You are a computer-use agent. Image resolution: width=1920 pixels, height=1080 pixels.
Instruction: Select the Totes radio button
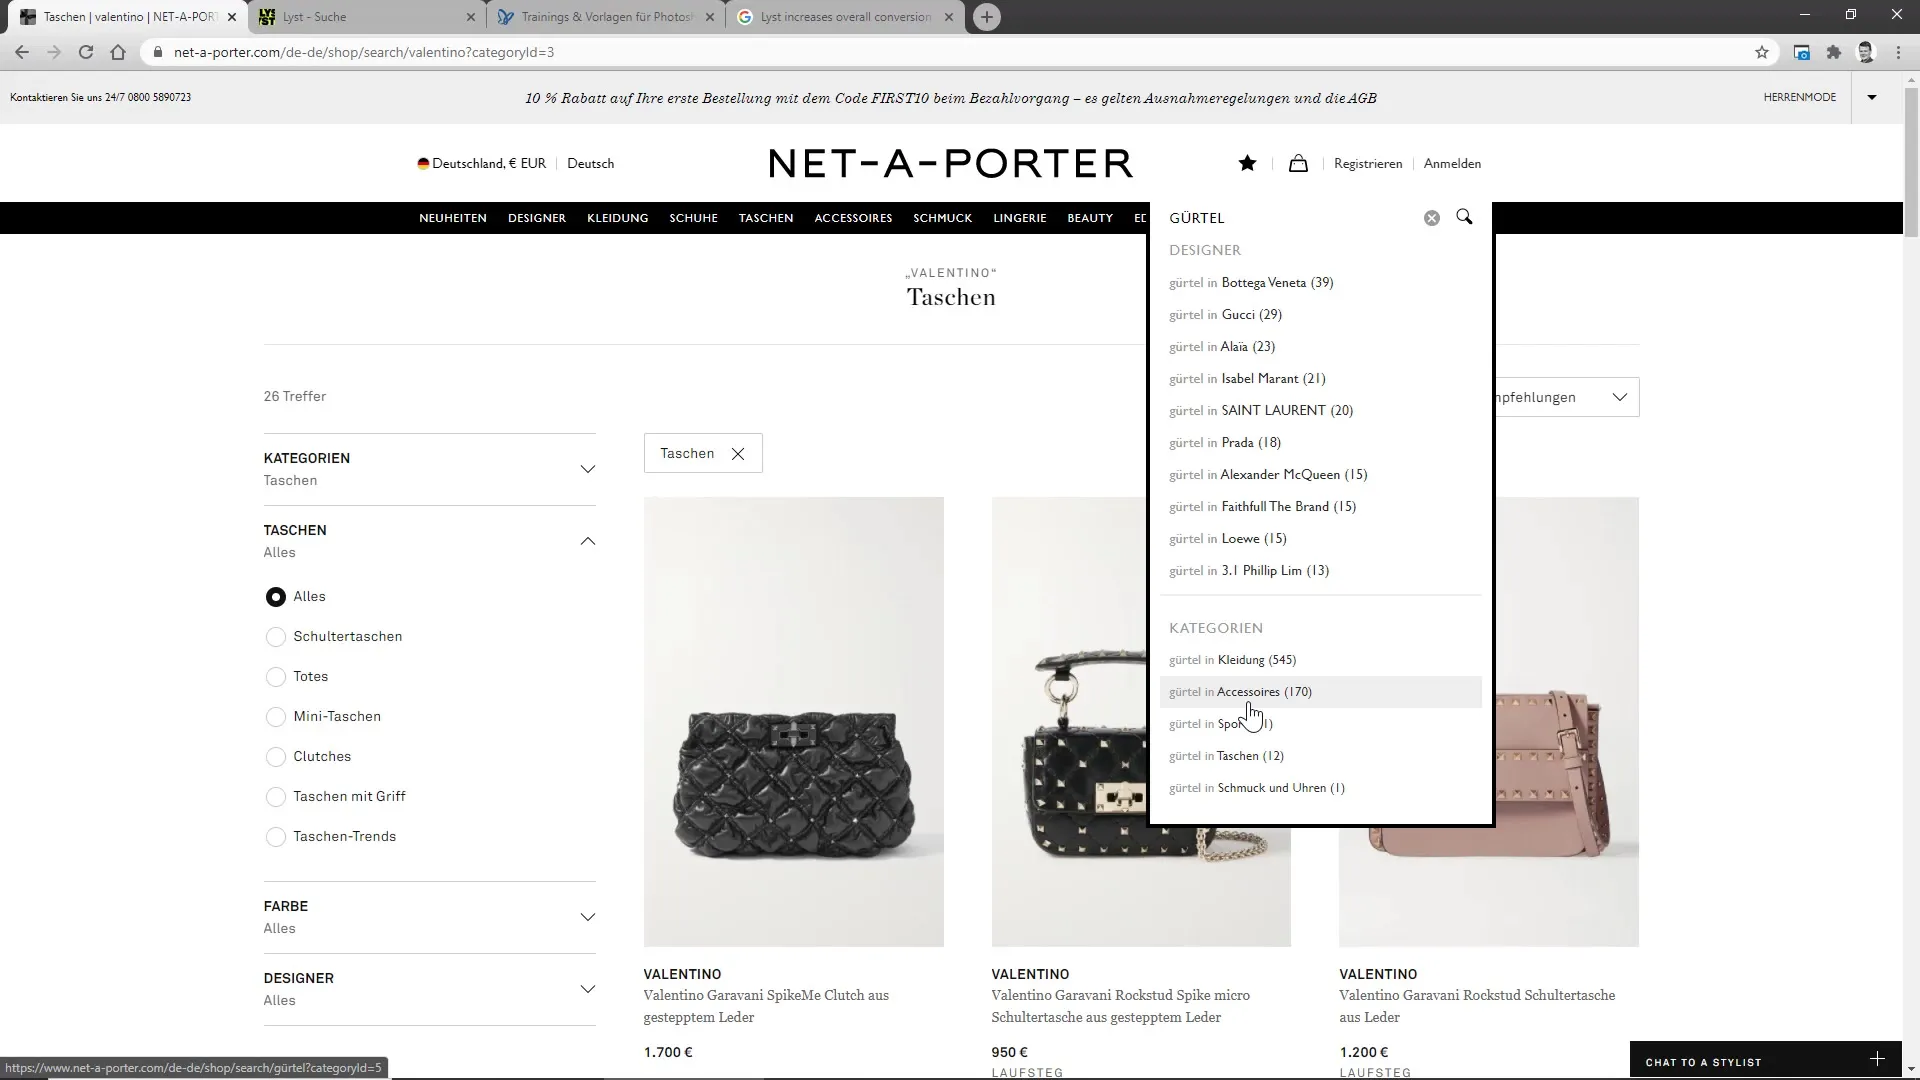(x=276, y=677)
